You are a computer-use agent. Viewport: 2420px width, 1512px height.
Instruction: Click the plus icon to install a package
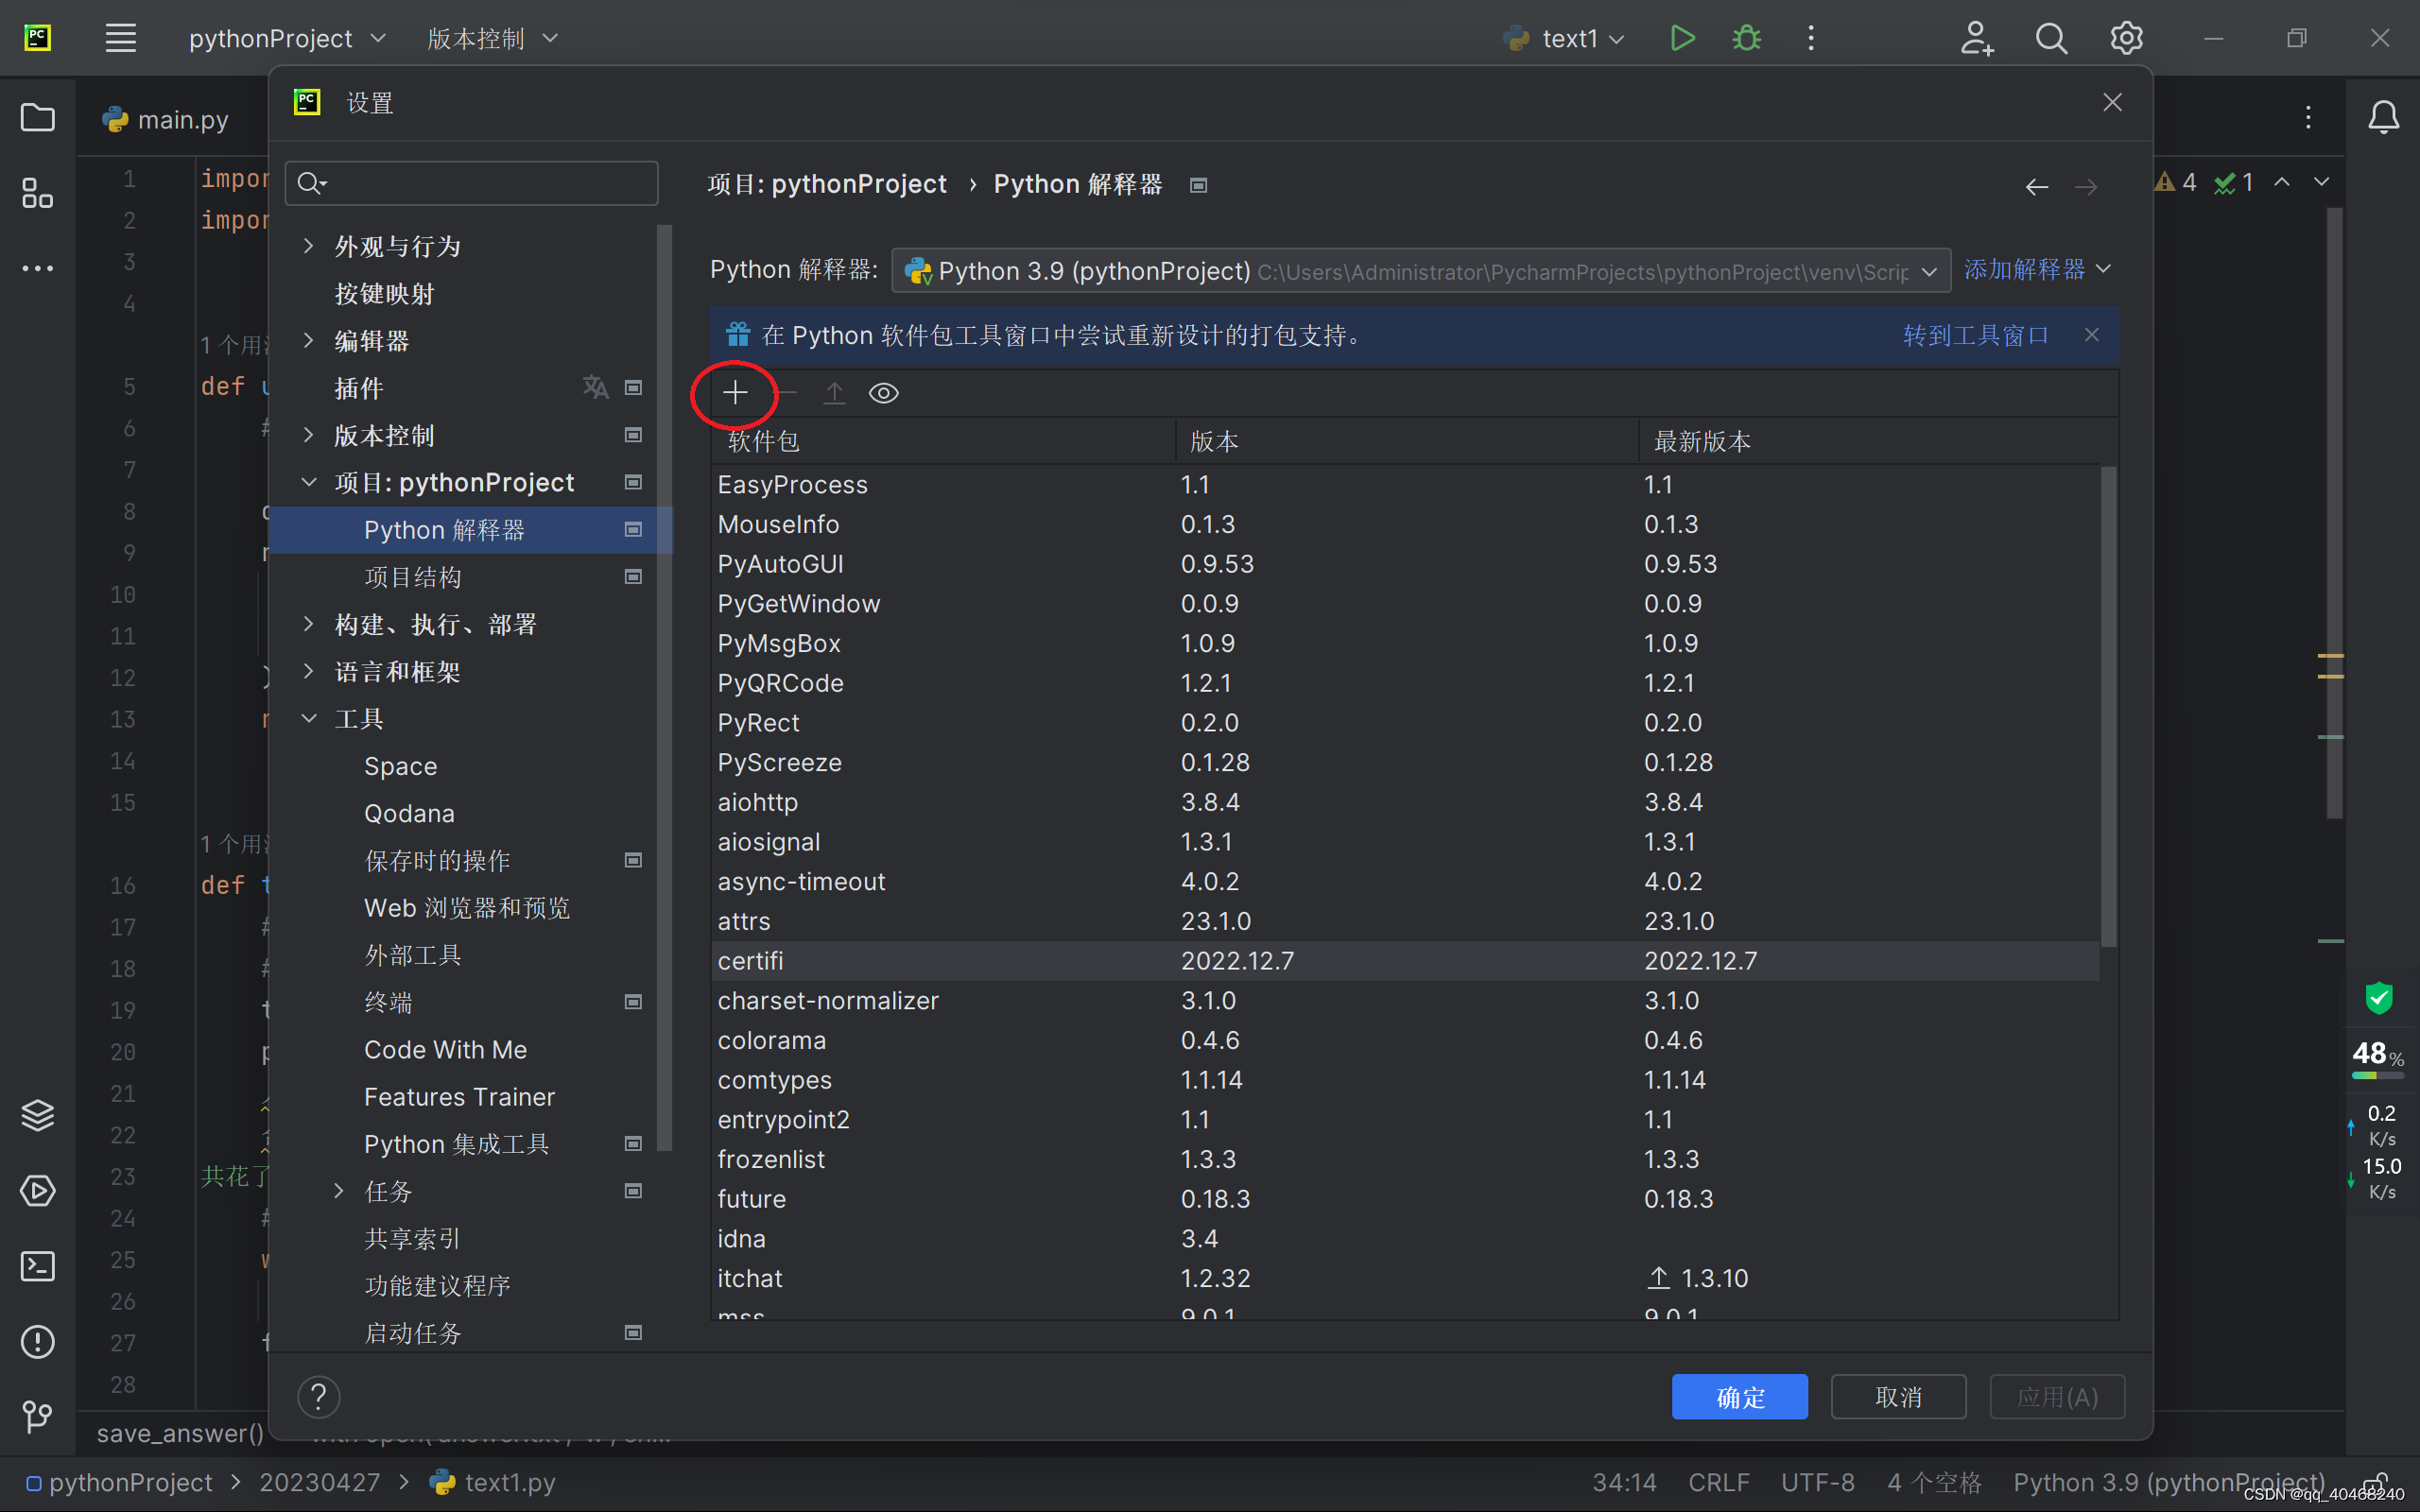(735, 393)
